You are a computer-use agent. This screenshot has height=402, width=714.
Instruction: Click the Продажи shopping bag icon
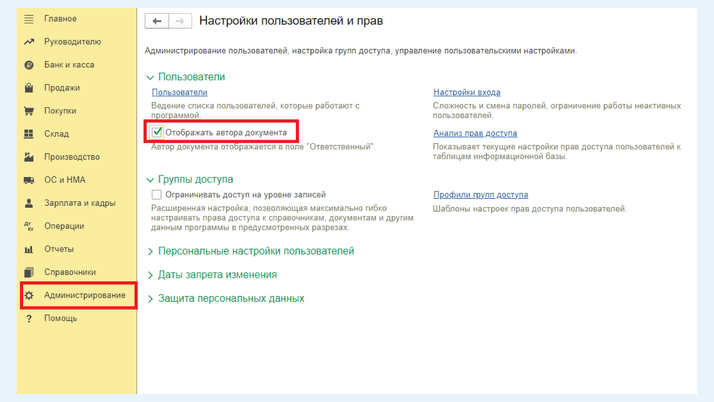pos(29,88)
